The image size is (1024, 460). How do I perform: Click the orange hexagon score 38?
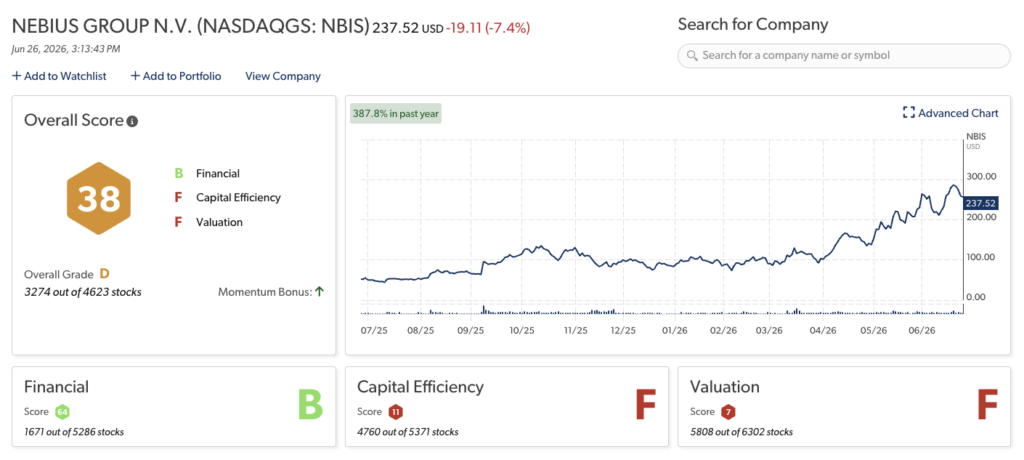pos(99,199)
